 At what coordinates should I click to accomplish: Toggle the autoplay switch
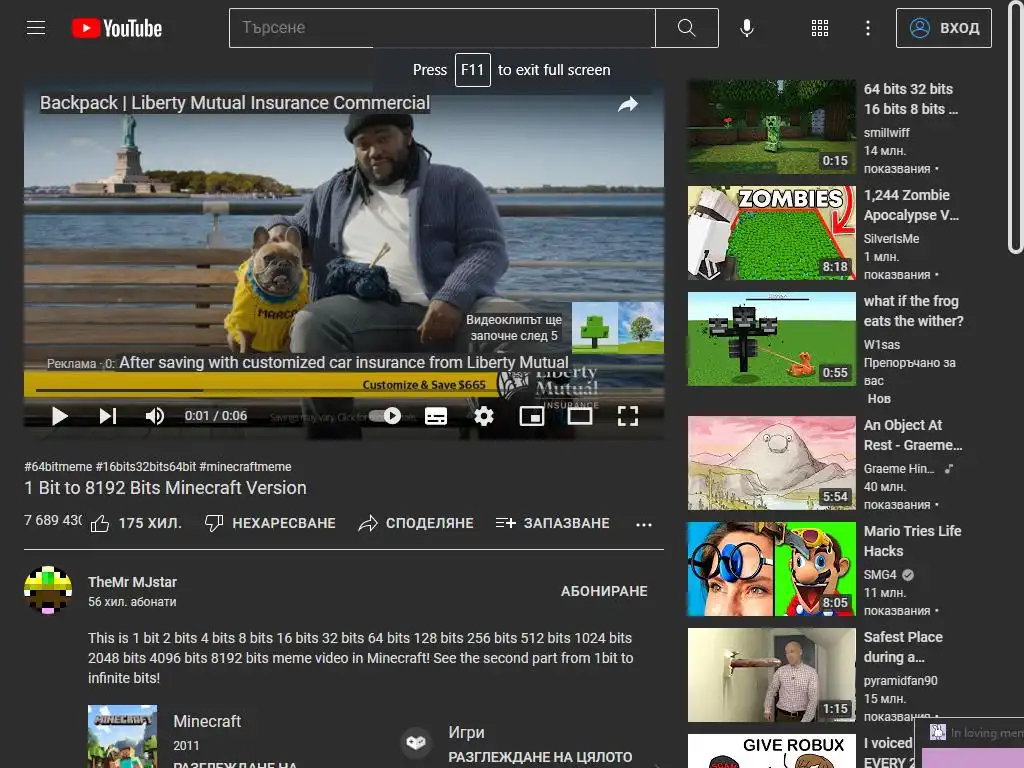(x=385, y=416)
